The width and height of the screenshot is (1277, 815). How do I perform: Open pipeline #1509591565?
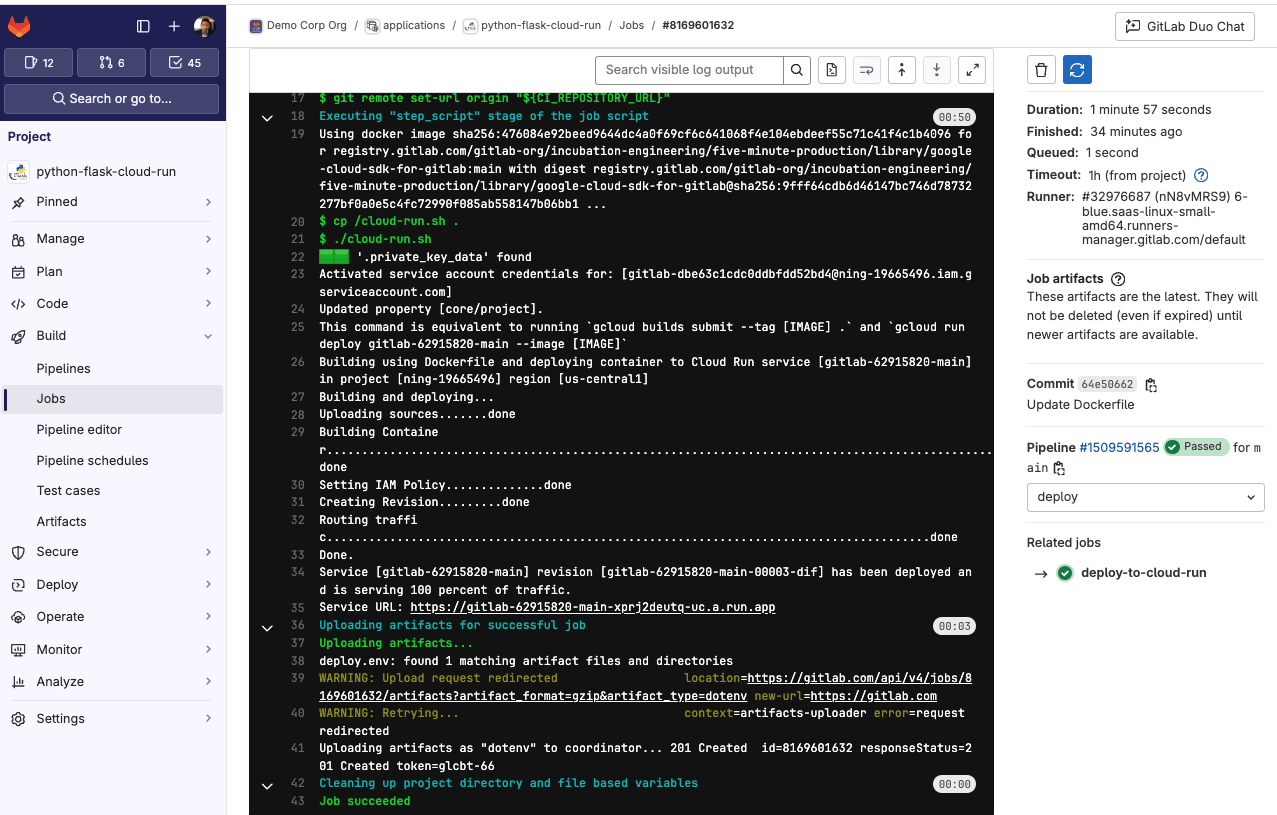click(1119, 448)
